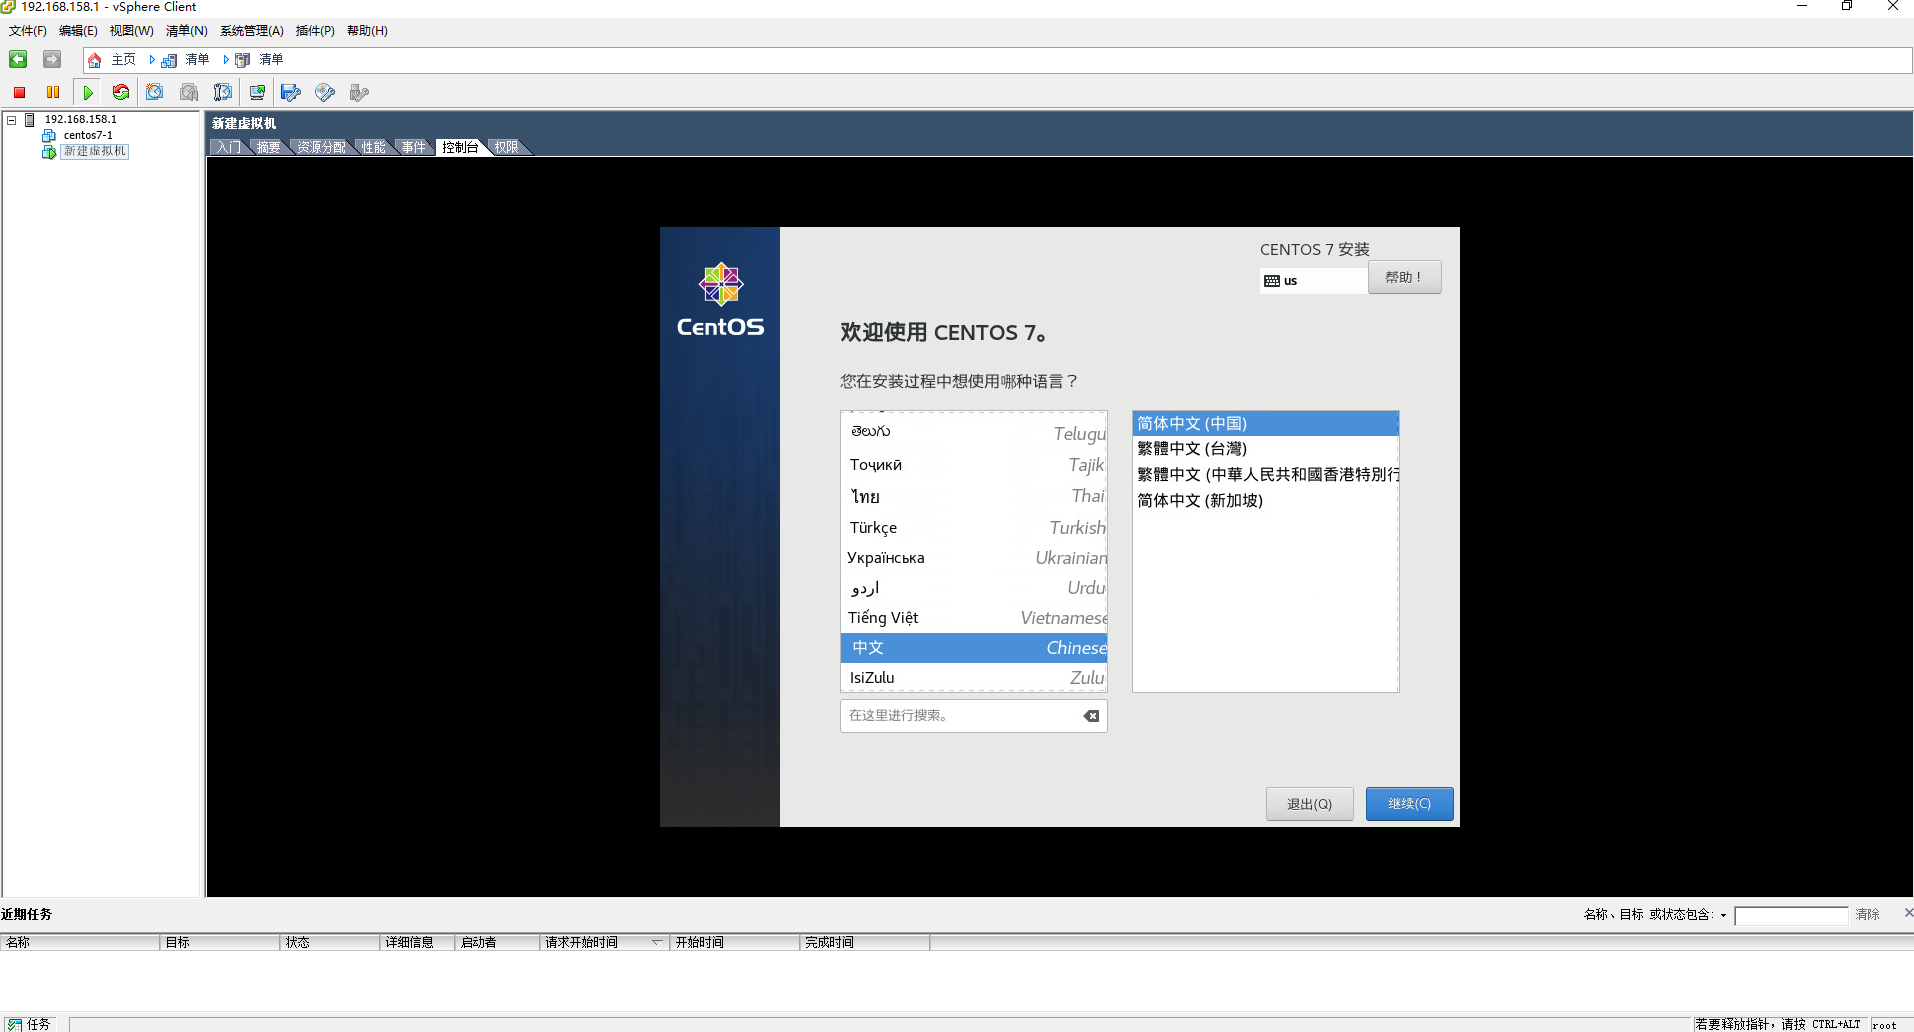1914x1032 pixels.
Task: Power on the VM with the green play icon
Action: tap(88, 92)
